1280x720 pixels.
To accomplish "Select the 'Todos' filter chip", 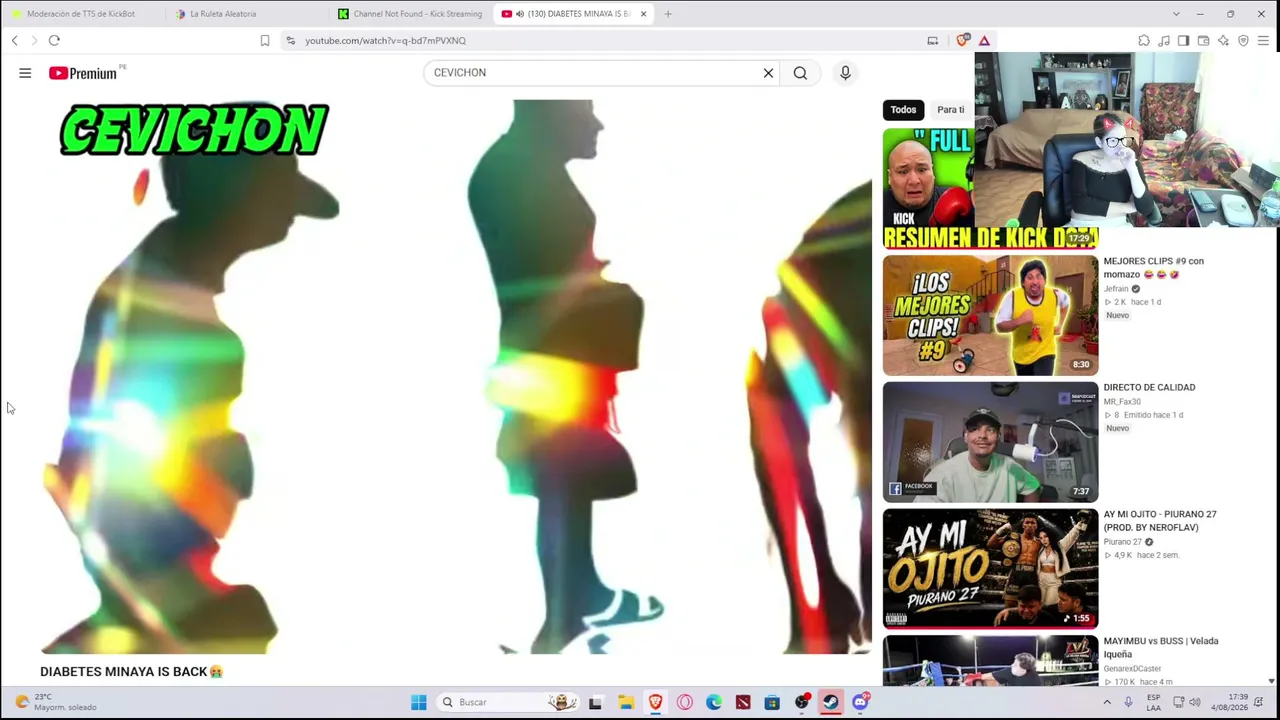I will click(903, 110).
